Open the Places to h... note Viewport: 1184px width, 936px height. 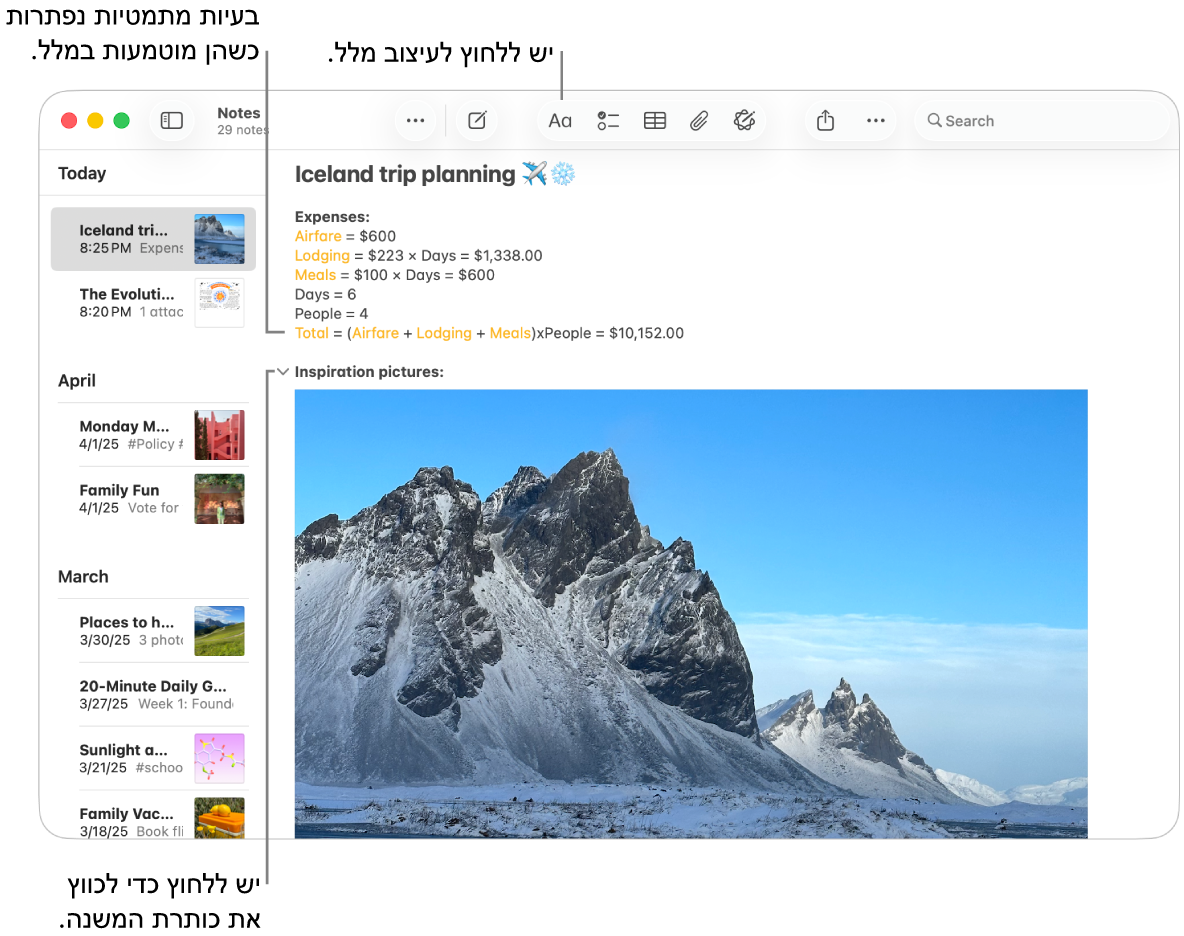click(x=153, y=631)
